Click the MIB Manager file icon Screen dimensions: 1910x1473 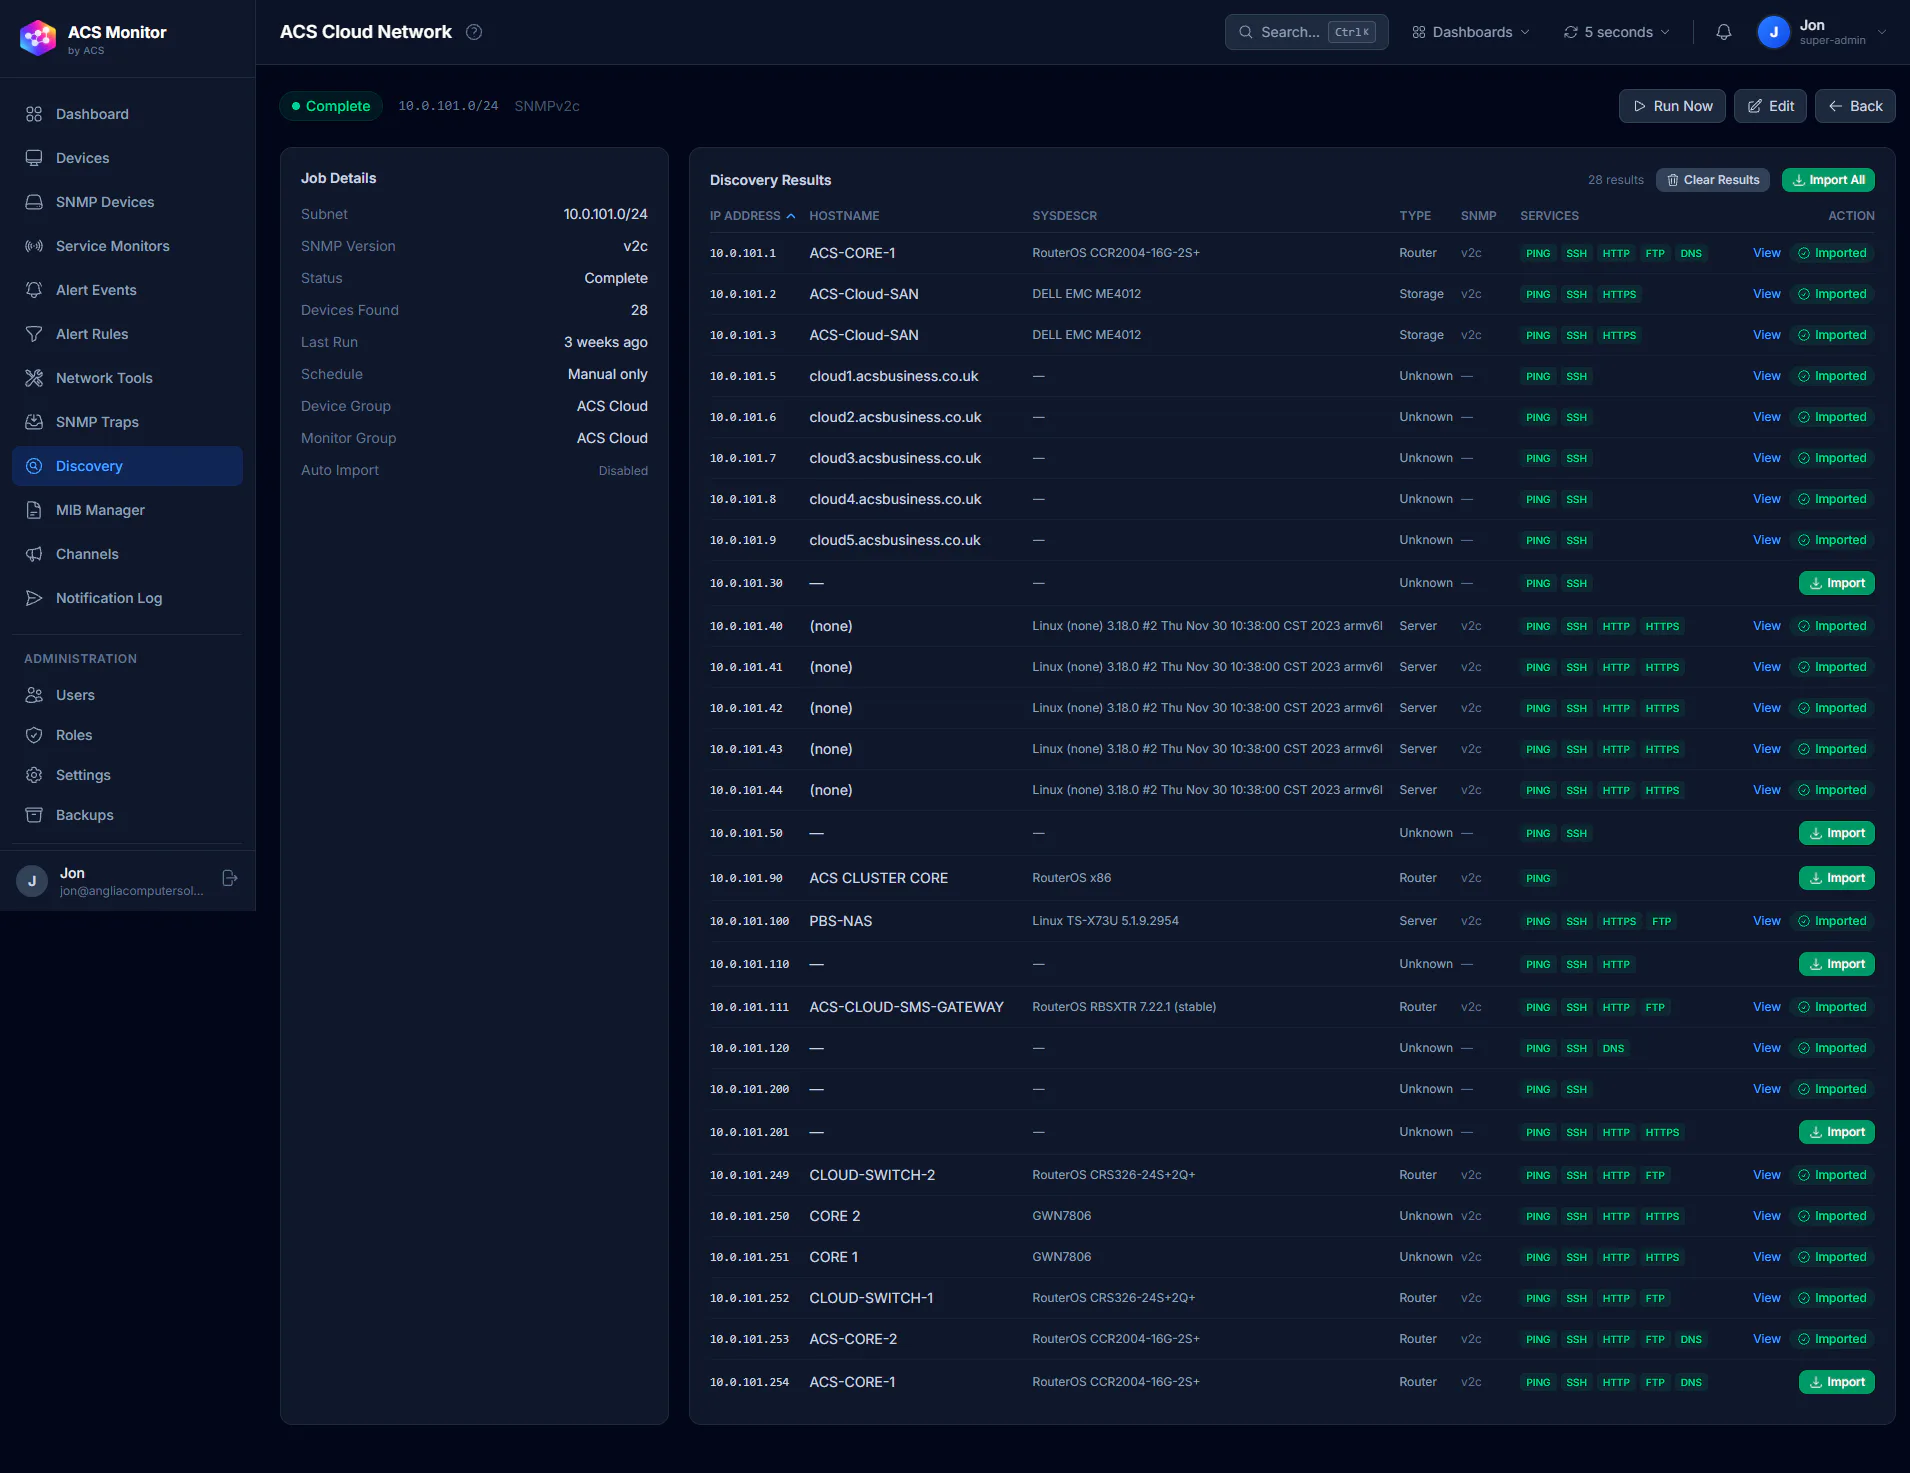34,510
